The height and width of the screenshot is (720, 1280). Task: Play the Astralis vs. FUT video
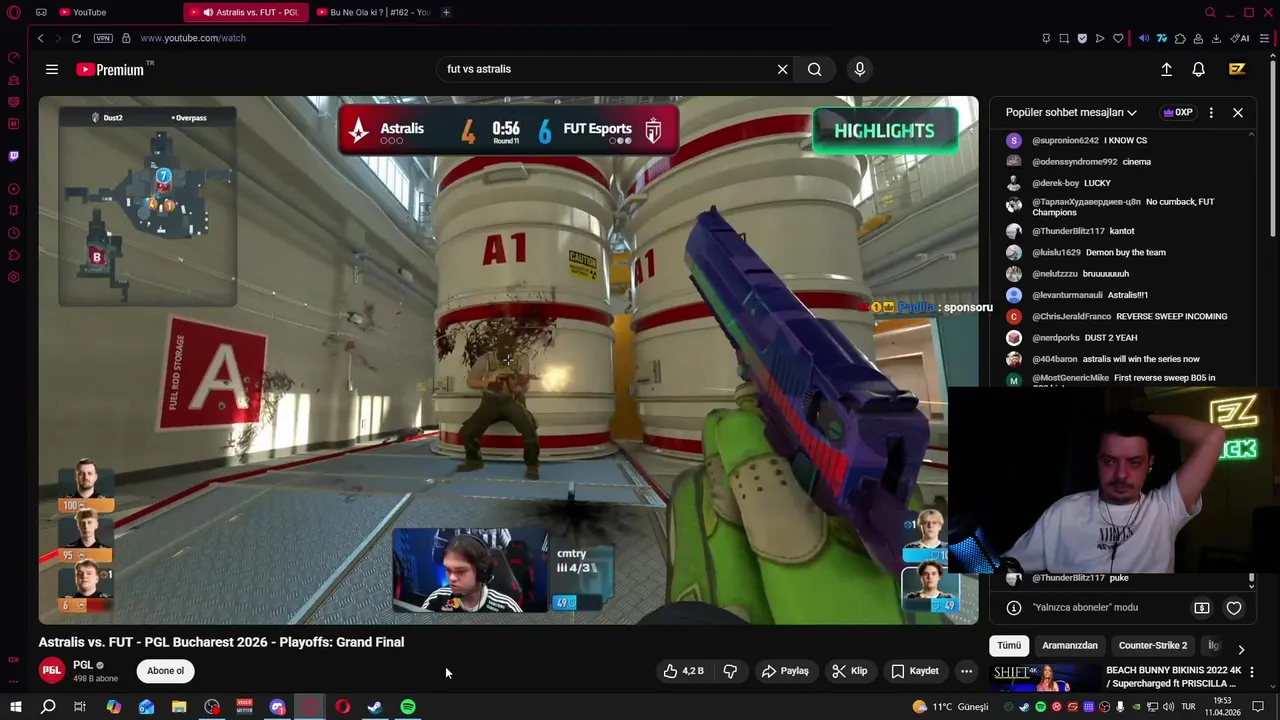coord(508,360)
